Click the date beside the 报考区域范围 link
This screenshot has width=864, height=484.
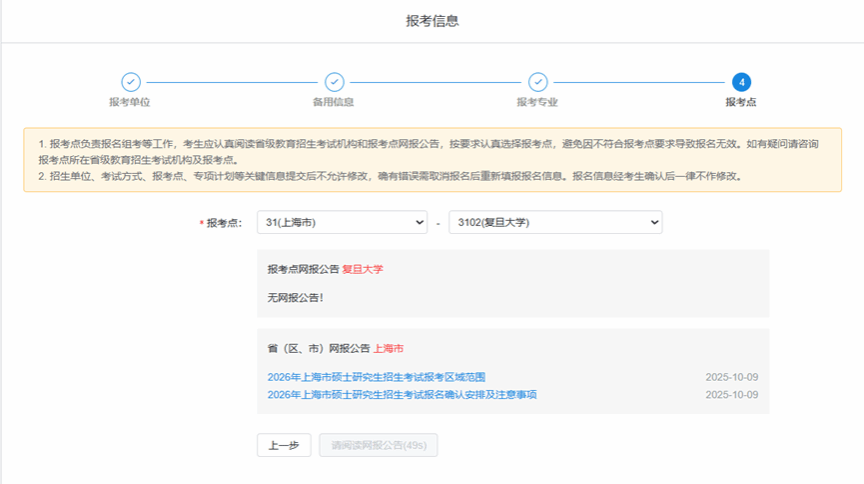tap(732, 377)
